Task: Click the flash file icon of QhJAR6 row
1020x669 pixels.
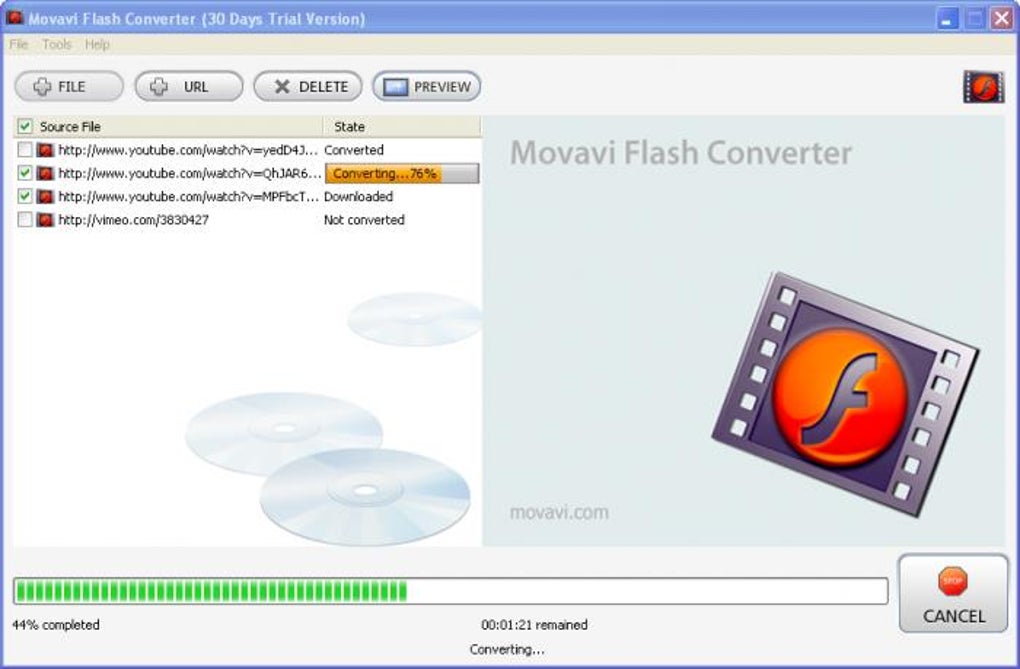Action: pyautogui.click(x=45, y=173)
